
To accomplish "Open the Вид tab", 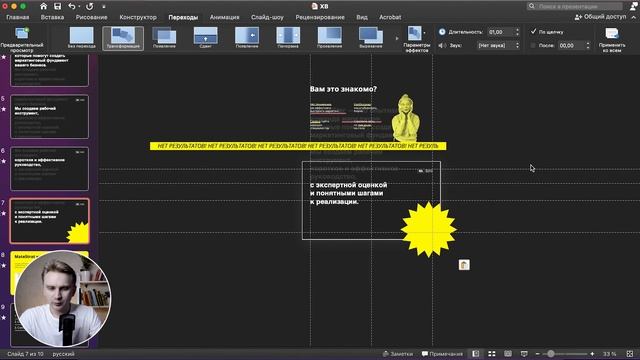I will point(362,17).
